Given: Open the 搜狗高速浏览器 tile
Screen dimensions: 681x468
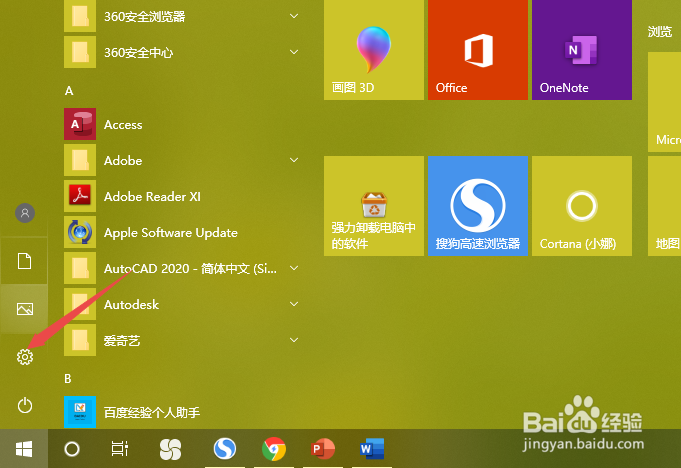Looking at the screenshot, I should click(478, 206).
